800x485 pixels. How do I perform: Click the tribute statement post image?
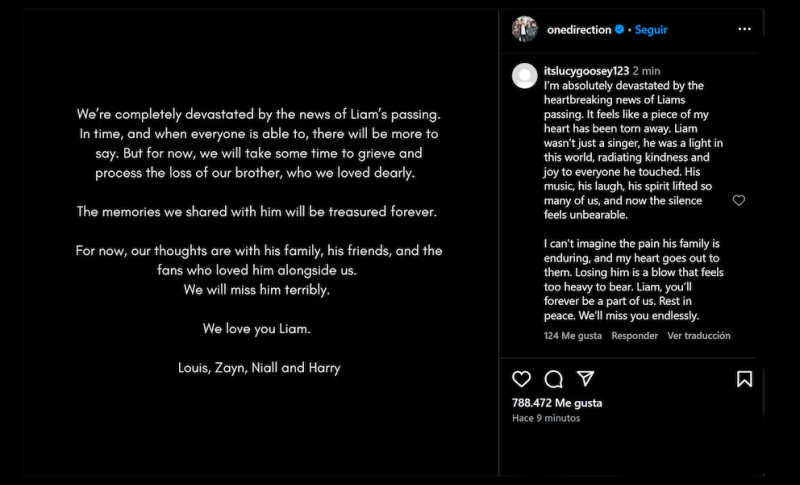coord(258,240)
